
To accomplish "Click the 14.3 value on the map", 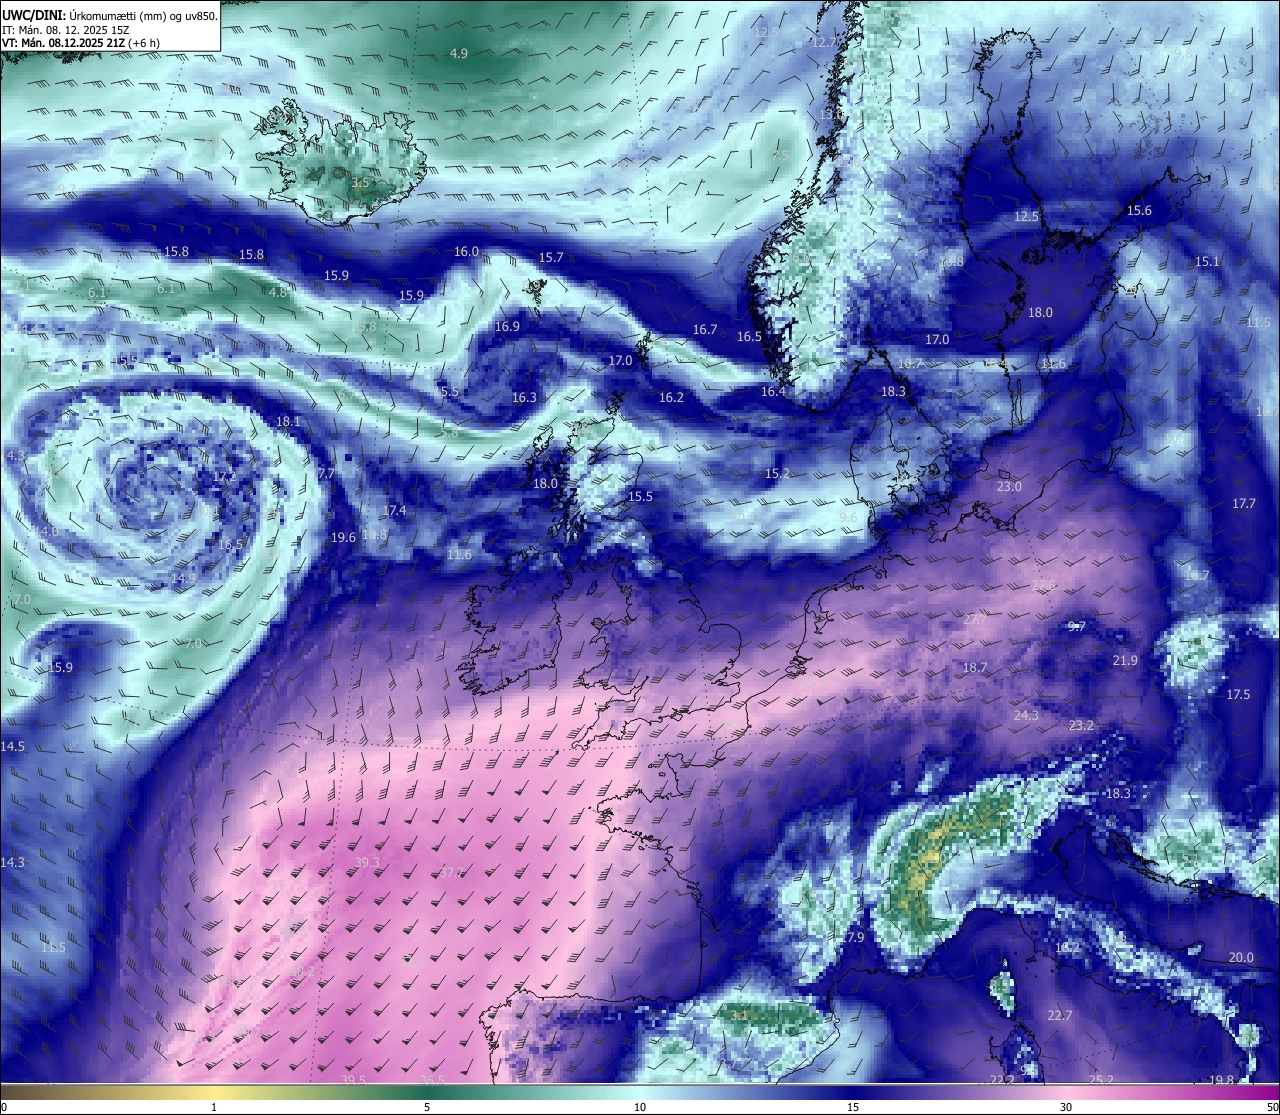I will pyautogui.click(x=12, y=863).
